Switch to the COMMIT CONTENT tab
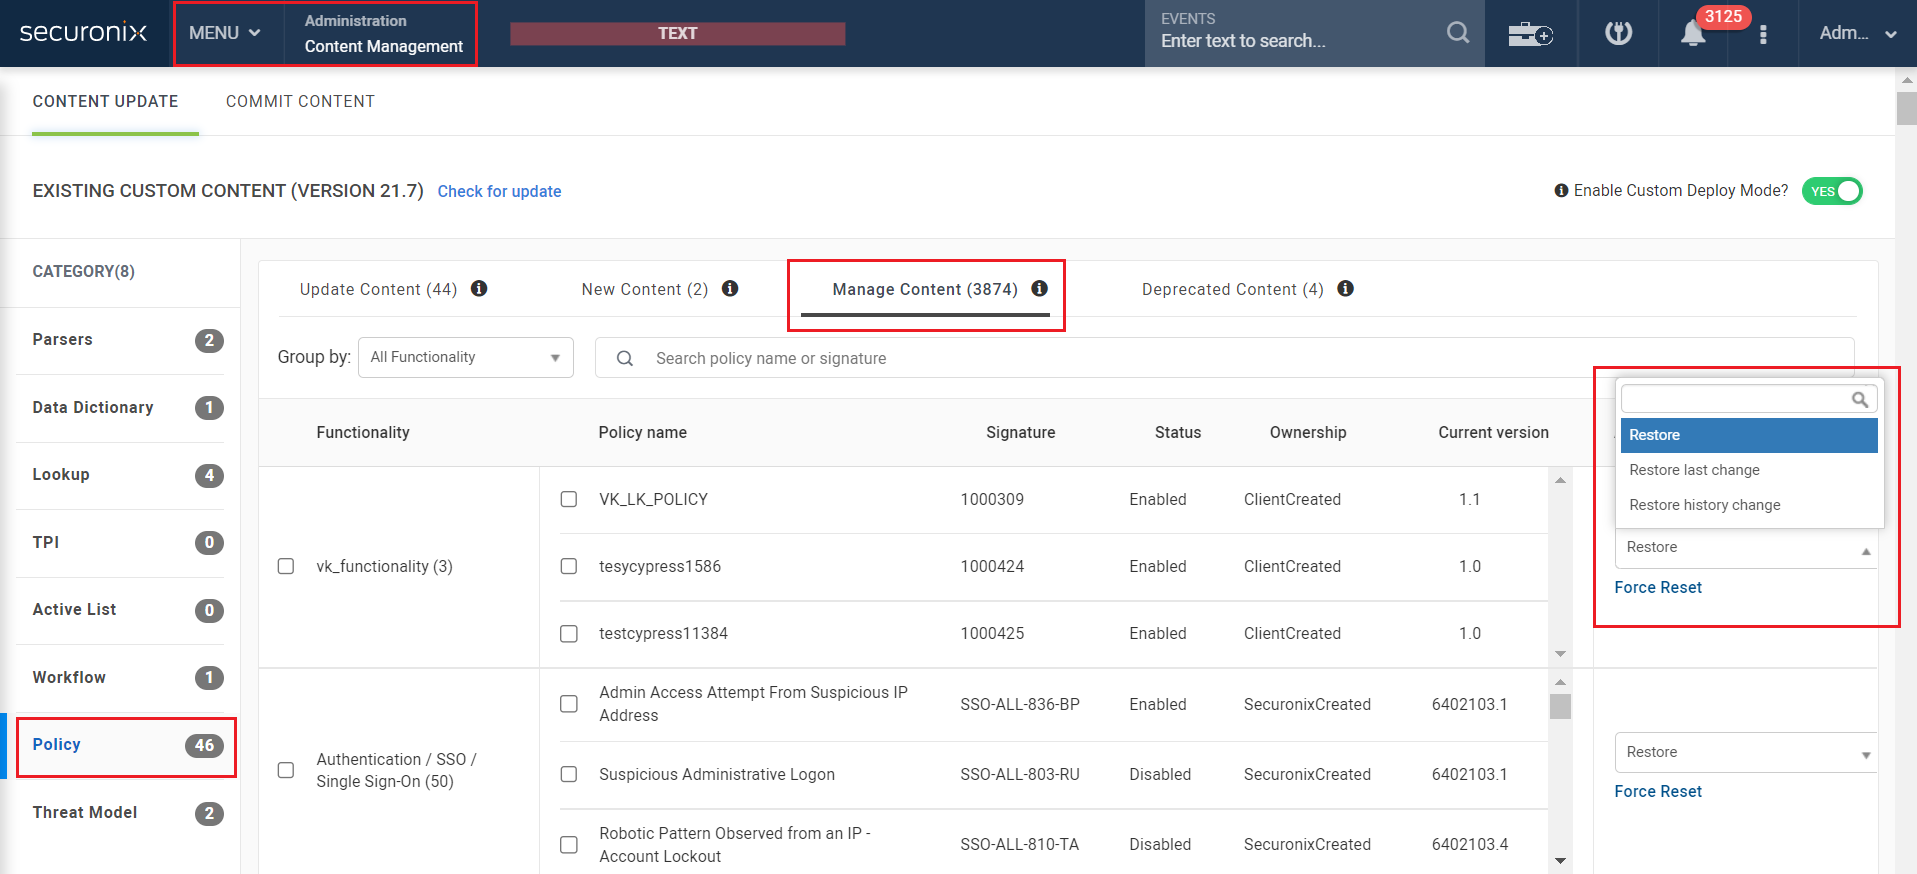Screen dimensions: 1917x874 click(x=300, y=101)
